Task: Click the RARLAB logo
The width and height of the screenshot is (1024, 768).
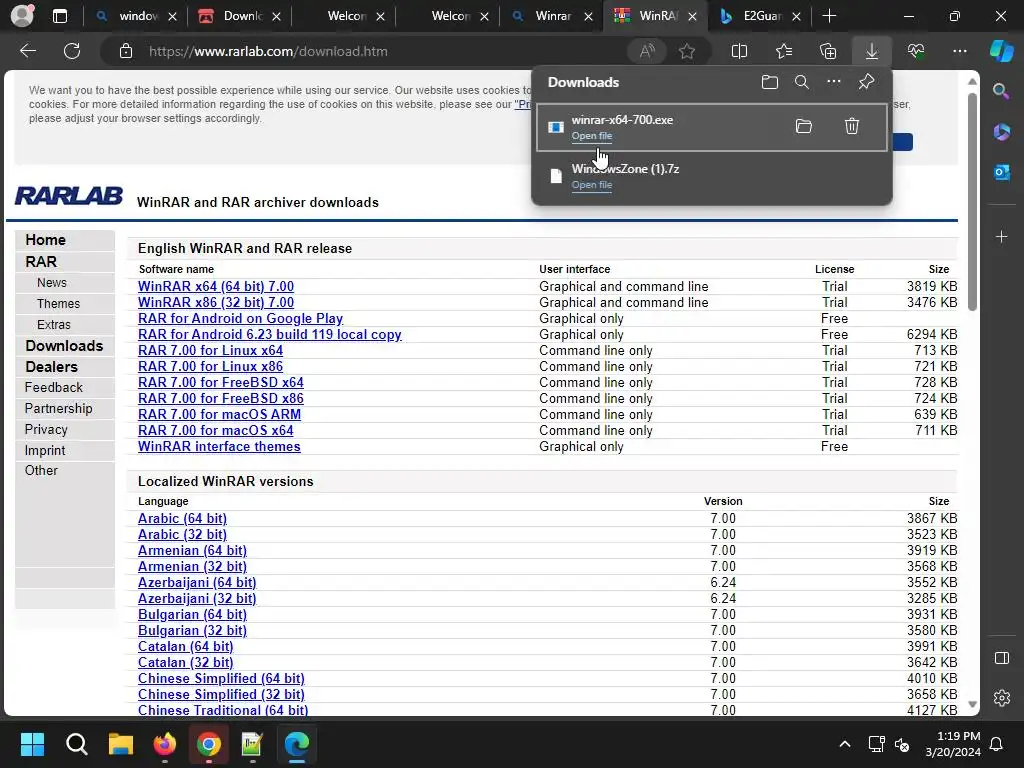Action: [x=69, y=195]
